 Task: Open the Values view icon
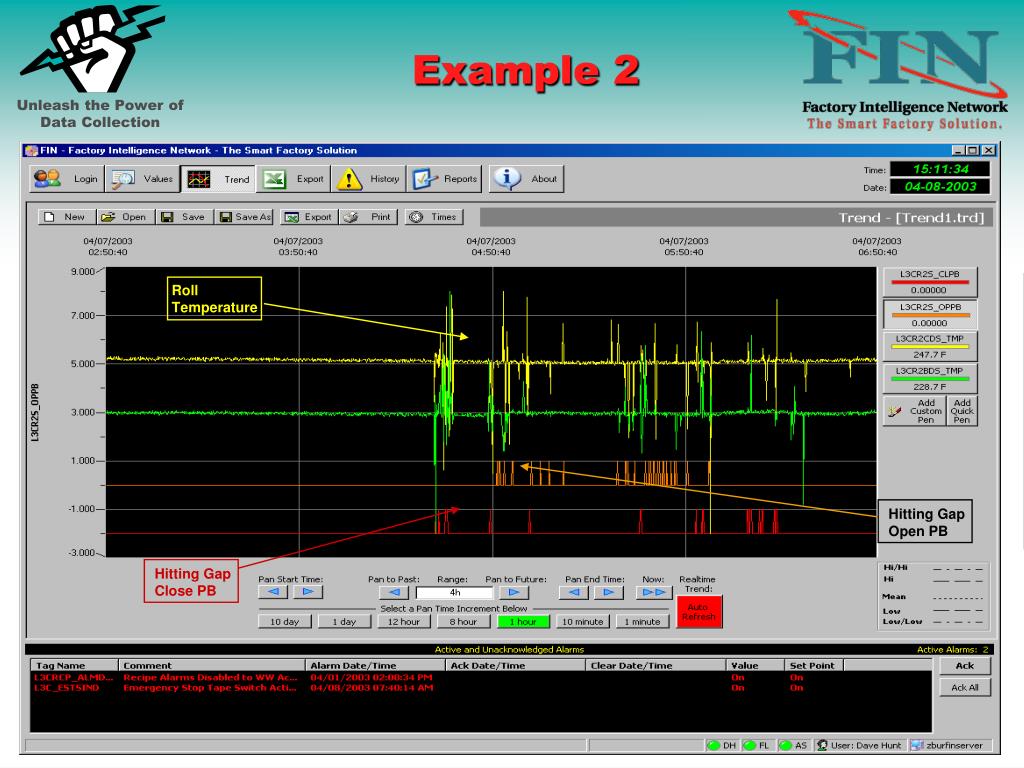coord(142,178)
